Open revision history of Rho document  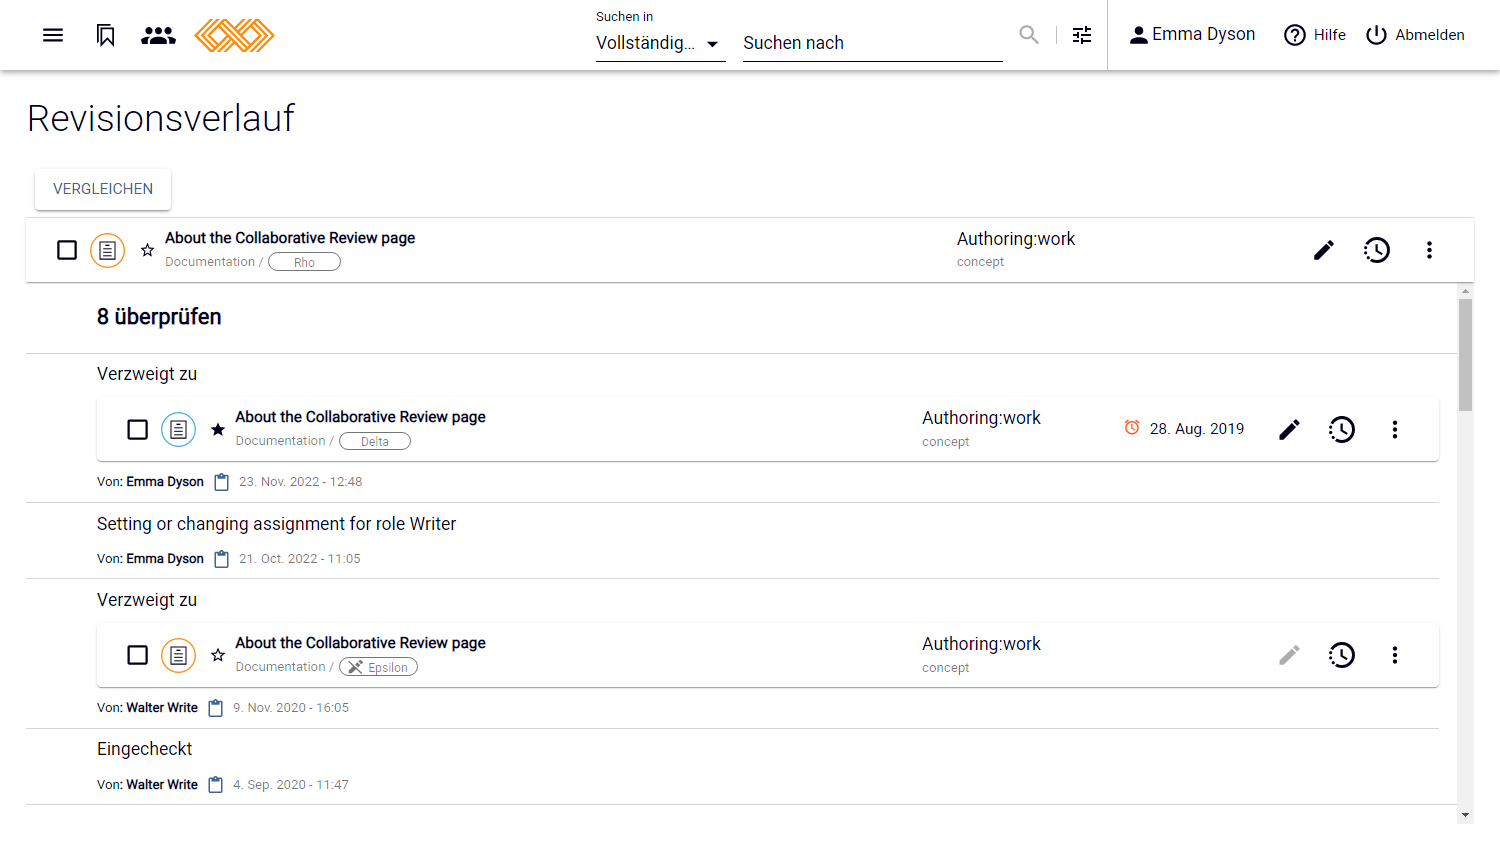click(x=1377, y=250)
